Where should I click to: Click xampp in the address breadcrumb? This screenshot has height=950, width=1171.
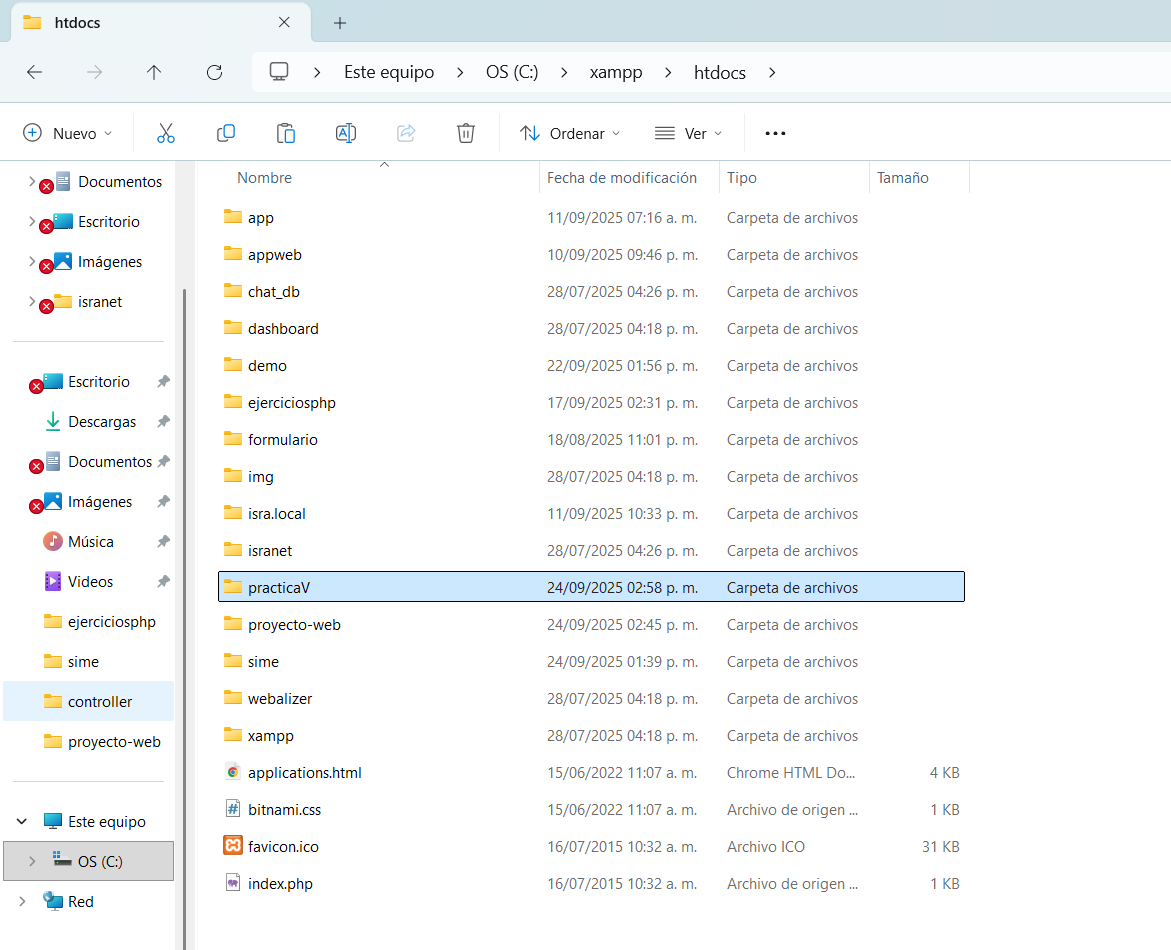616,72
